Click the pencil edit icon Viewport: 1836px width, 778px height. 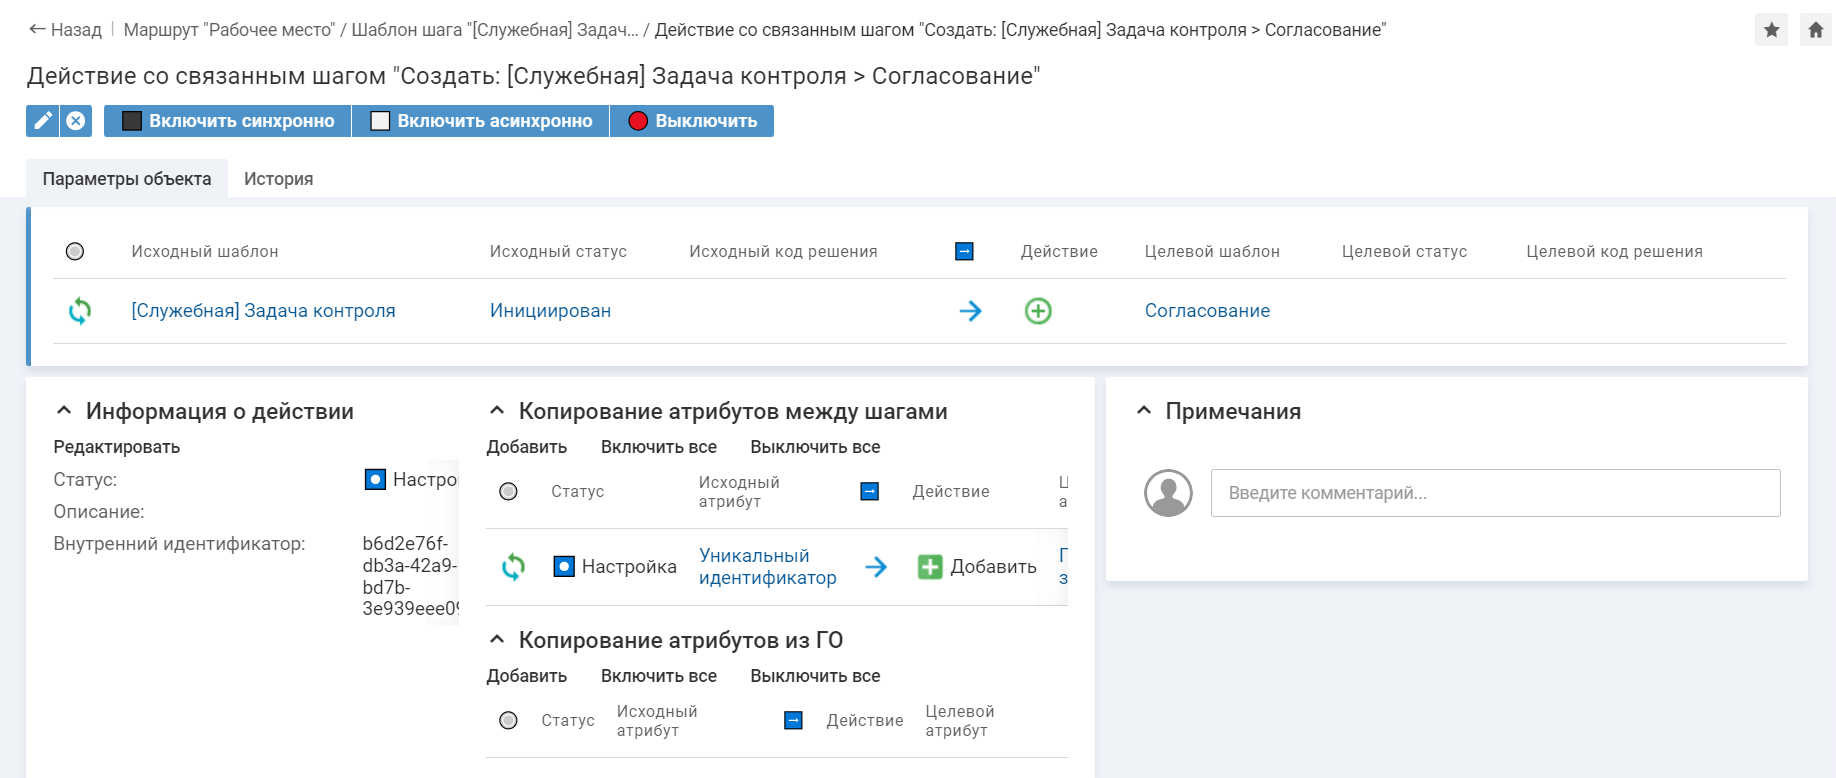click(42, 121)
